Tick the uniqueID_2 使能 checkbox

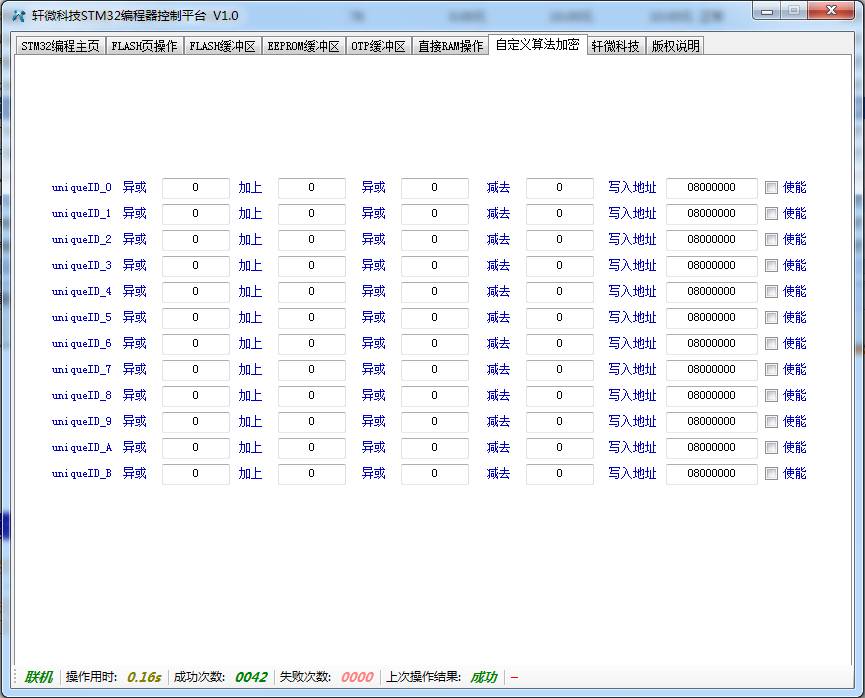771,239
